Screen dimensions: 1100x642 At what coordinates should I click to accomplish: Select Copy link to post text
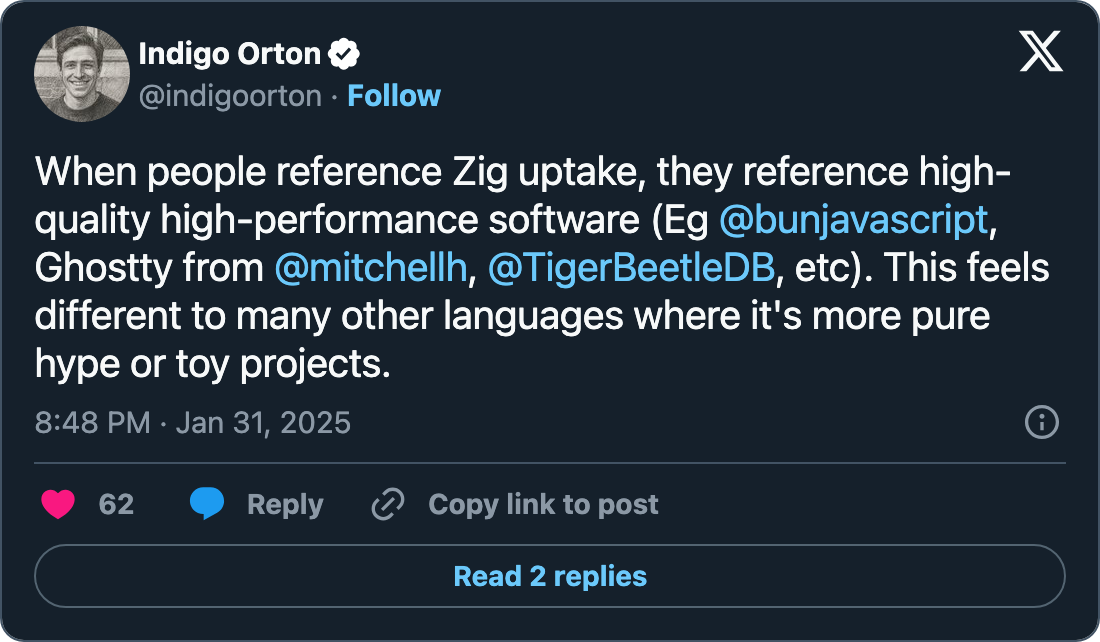(543, 505)
